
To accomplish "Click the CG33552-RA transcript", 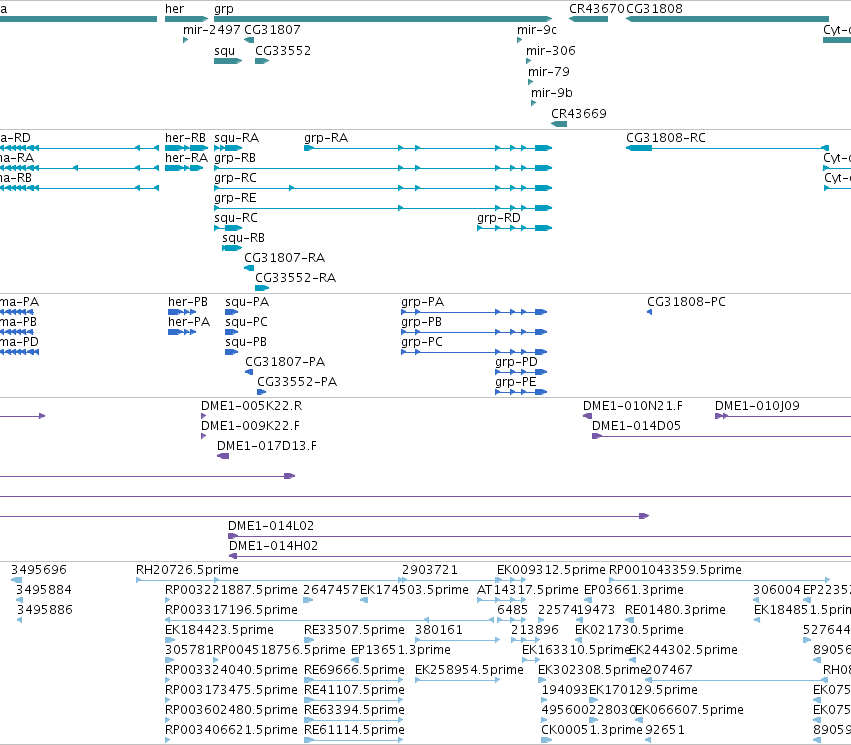I will 262,288.
